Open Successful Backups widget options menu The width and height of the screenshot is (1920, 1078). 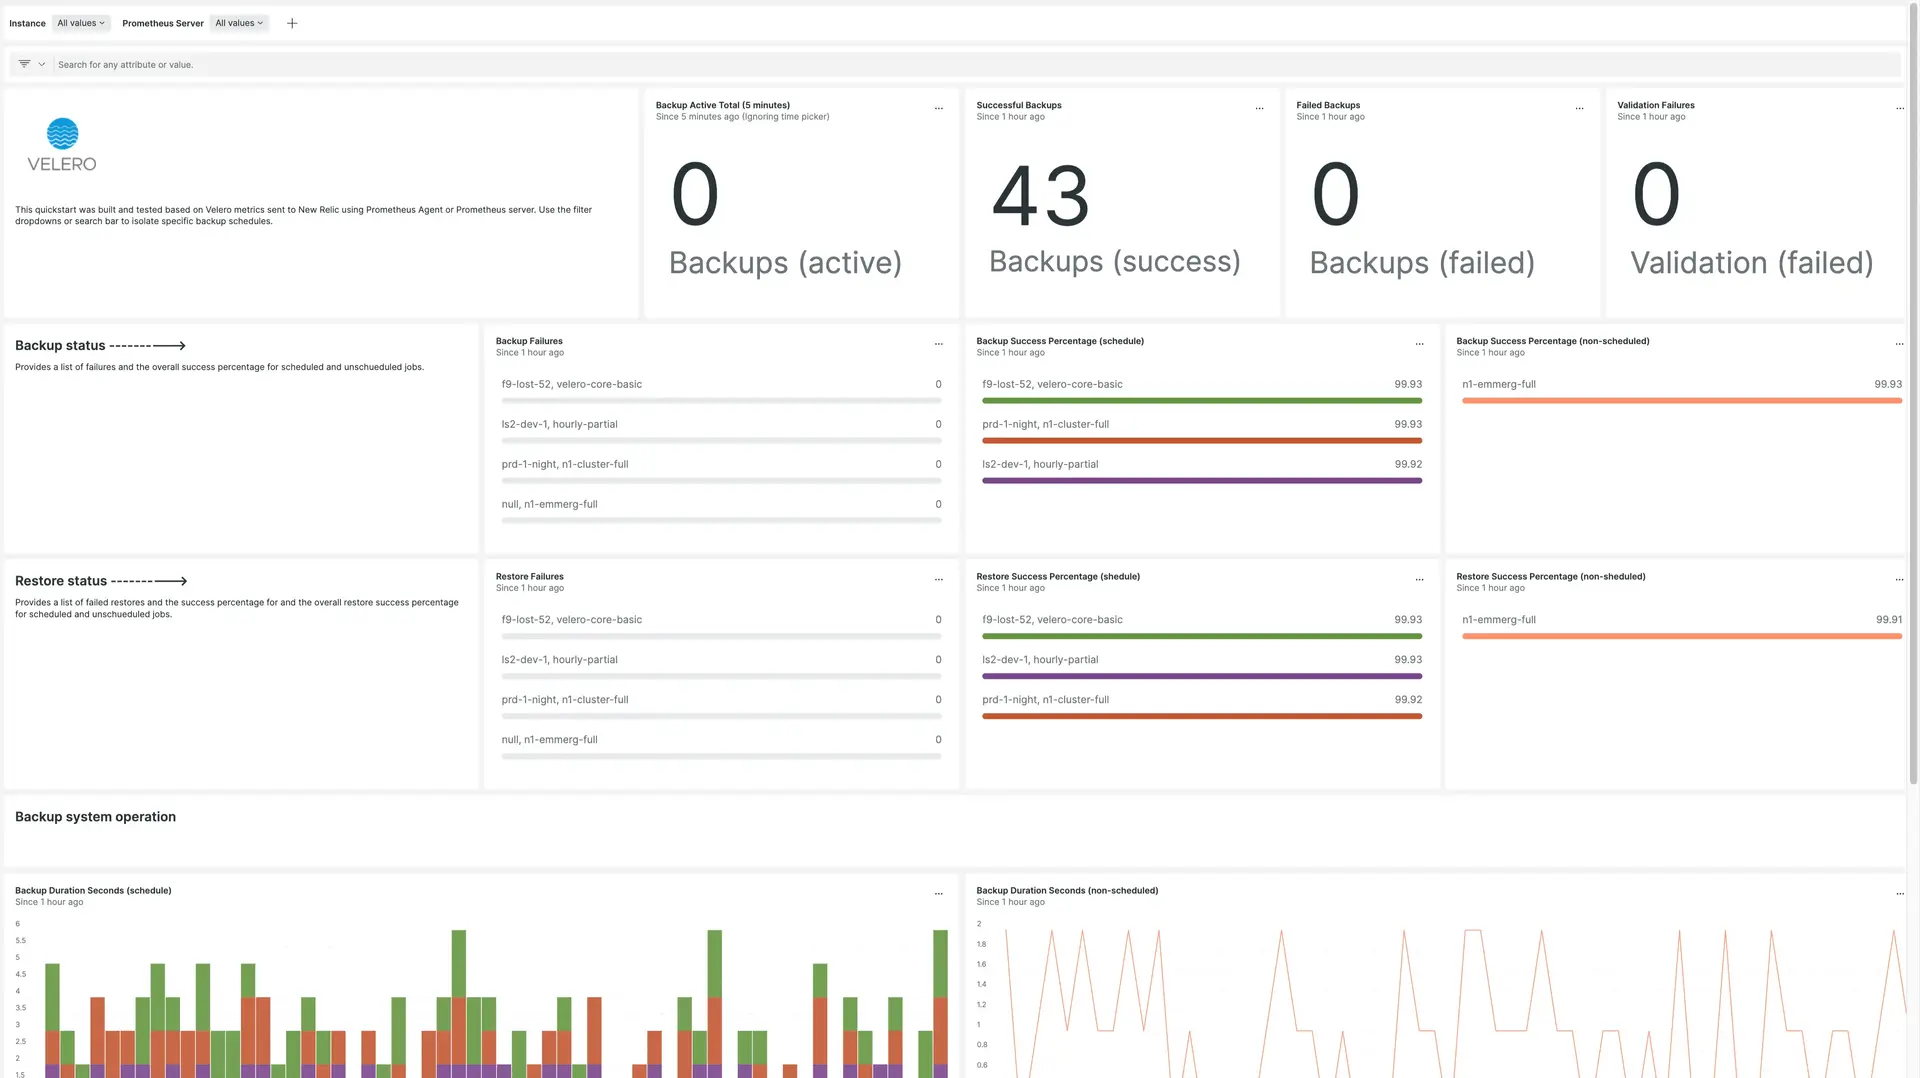[x=1259, y=108]
